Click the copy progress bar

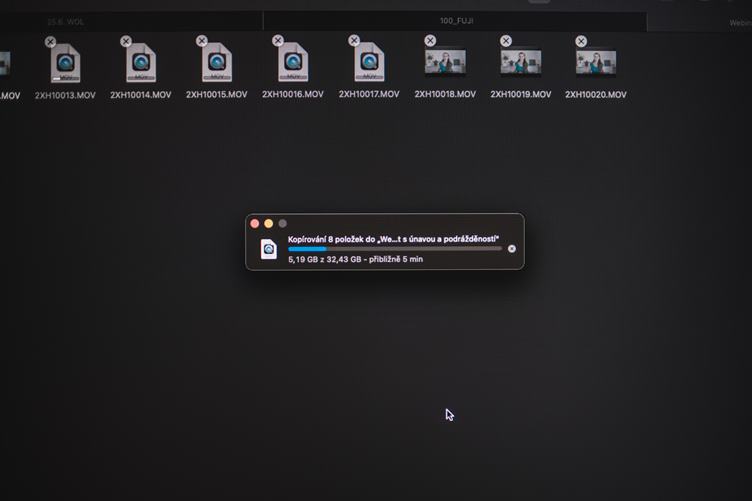(x=395, y=249)
